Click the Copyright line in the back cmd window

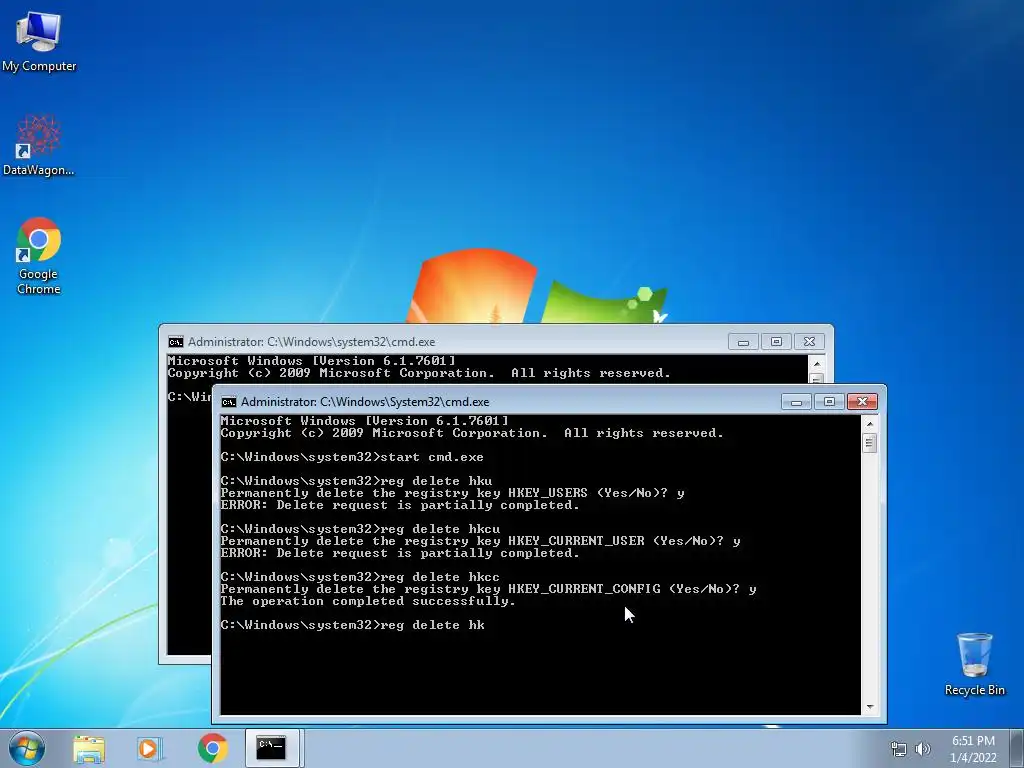coord(419,373)
